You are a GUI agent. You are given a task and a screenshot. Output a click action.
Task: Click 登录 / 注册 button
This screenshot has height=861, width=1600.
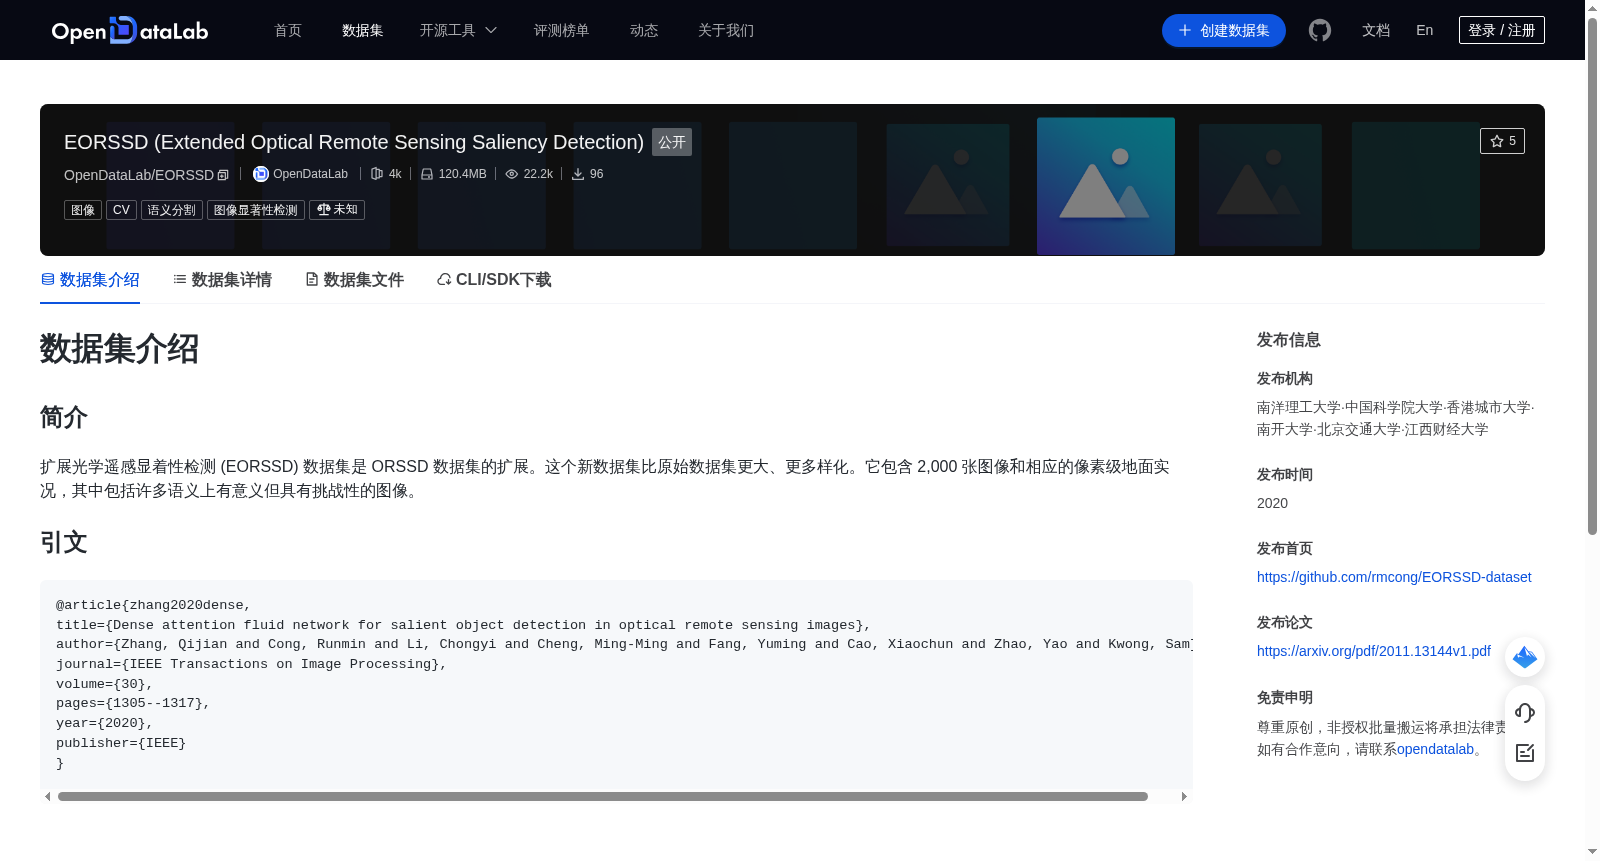pyautogui.click(x=1502, y=30)
